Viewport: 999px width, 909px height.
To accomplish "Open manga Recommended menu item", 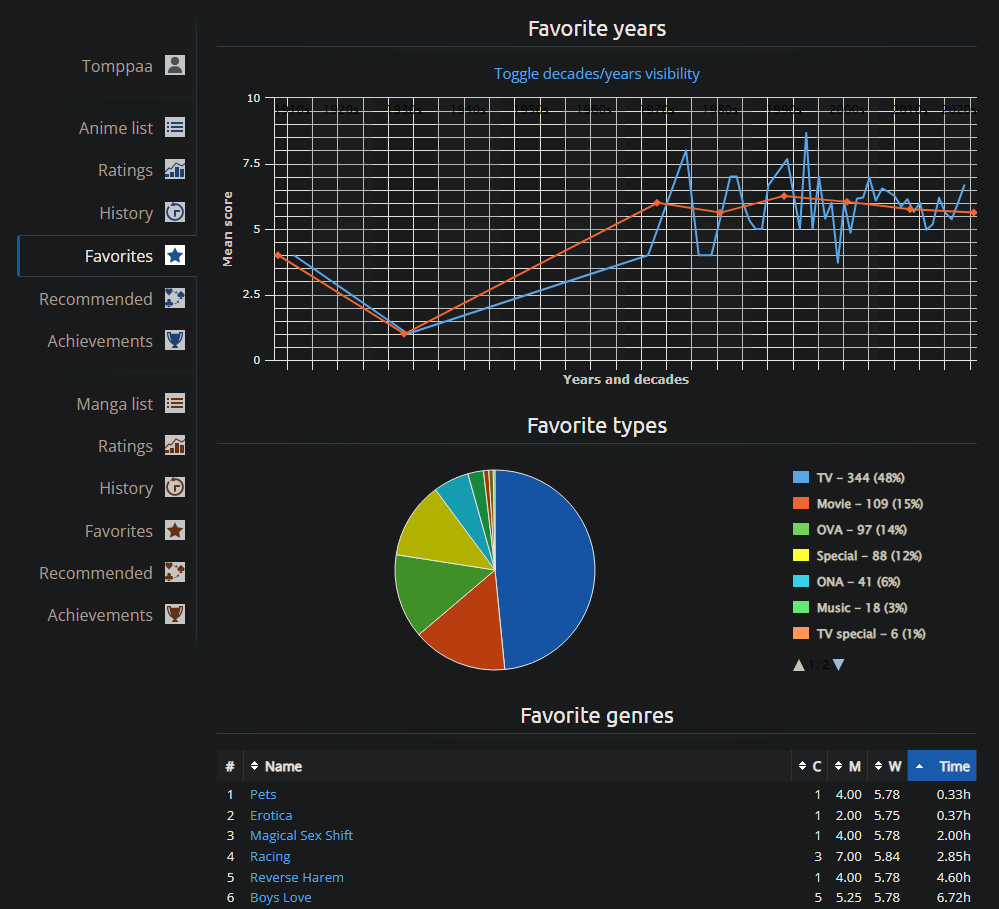I will 96,573.
